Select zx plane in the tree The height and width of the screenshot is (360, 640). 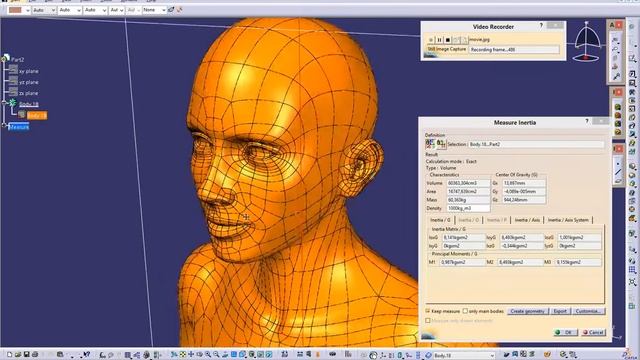[x=29, y=93]
